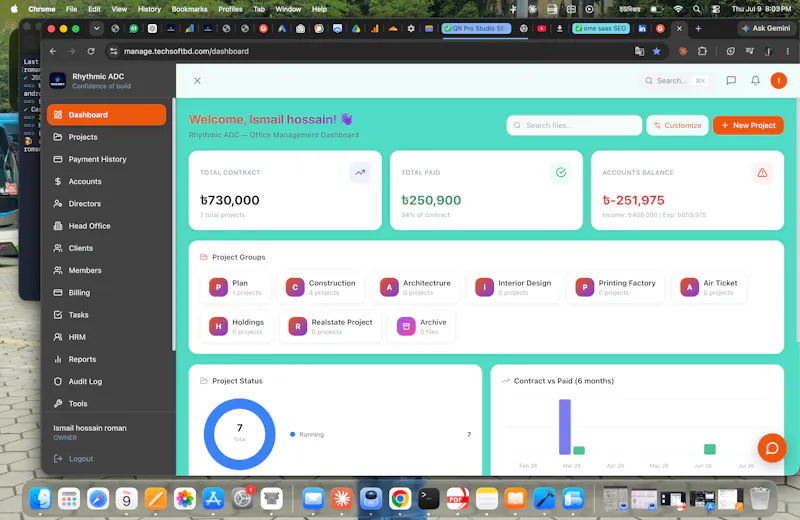Open the Construction project group

pos(321,287)
